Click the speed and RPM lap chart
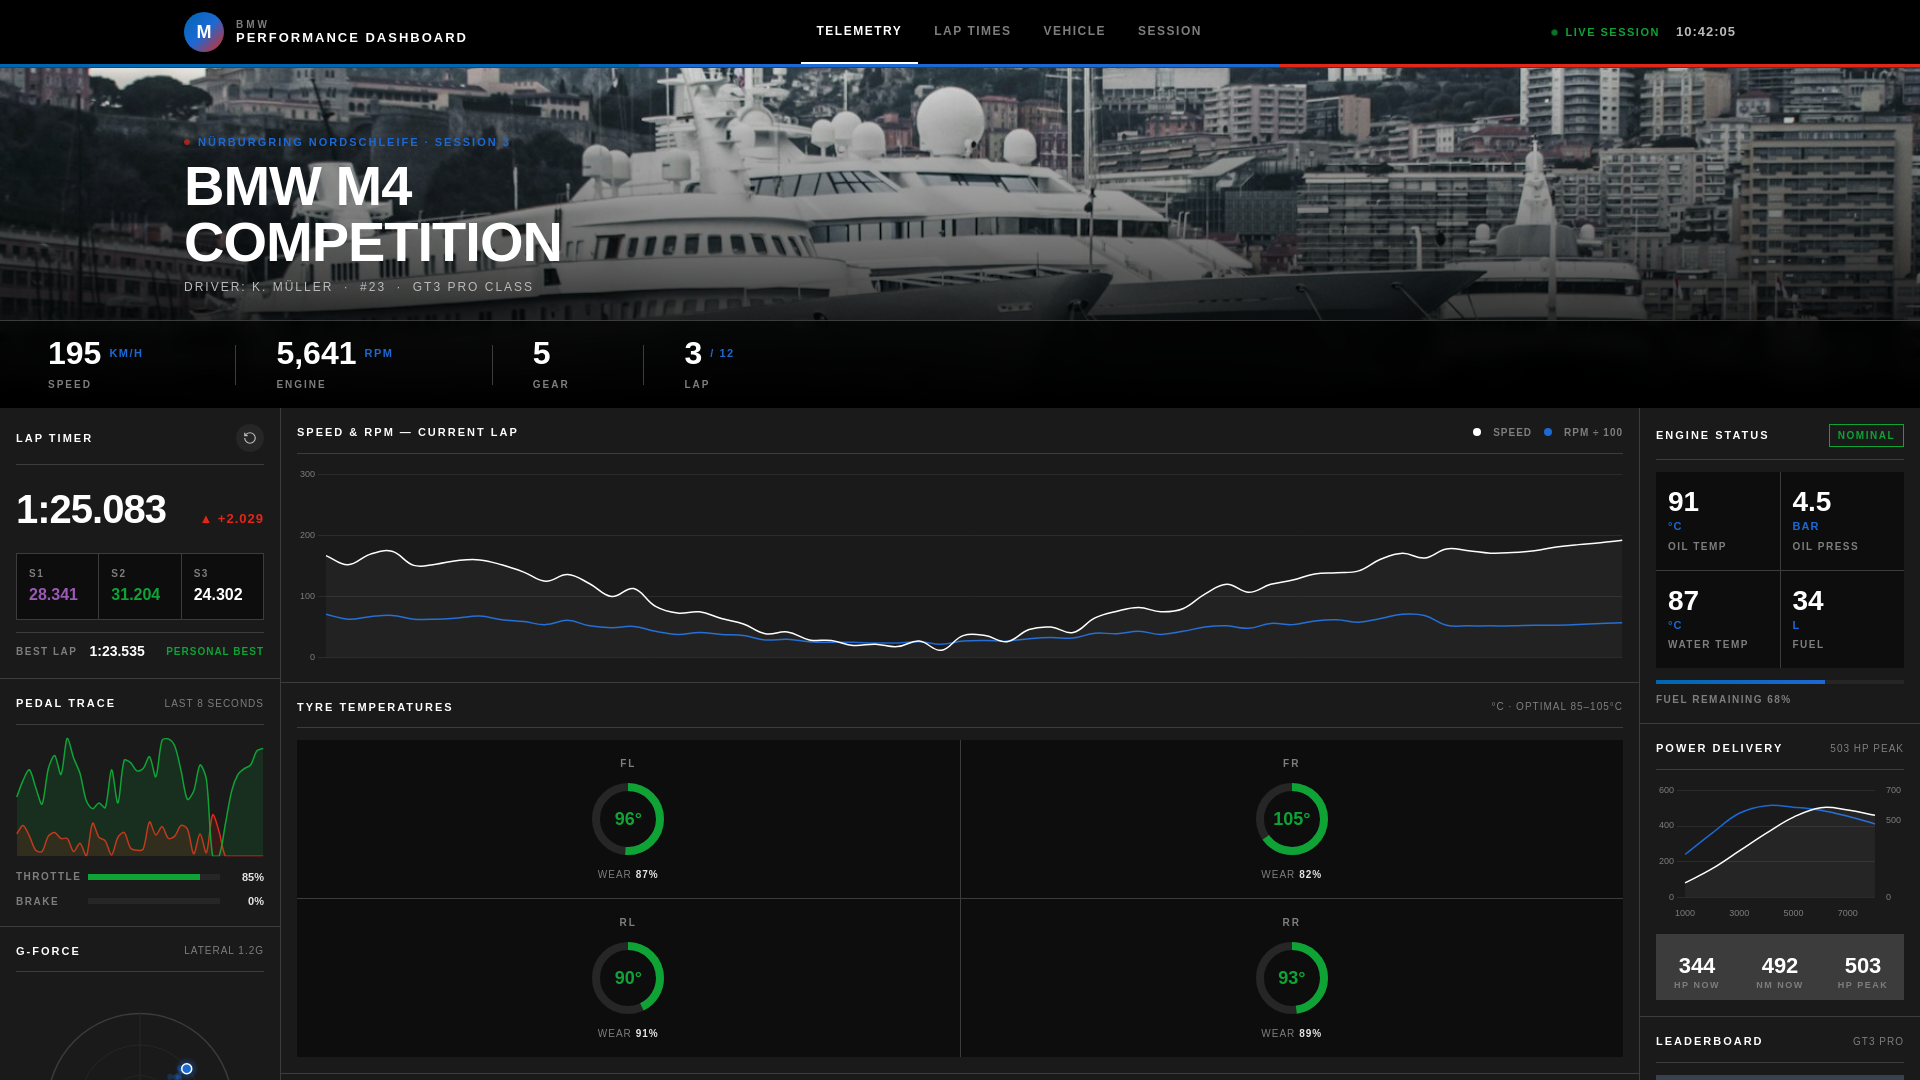Viewport: 1920px width, 1080px height. click(x=960, y=565)
